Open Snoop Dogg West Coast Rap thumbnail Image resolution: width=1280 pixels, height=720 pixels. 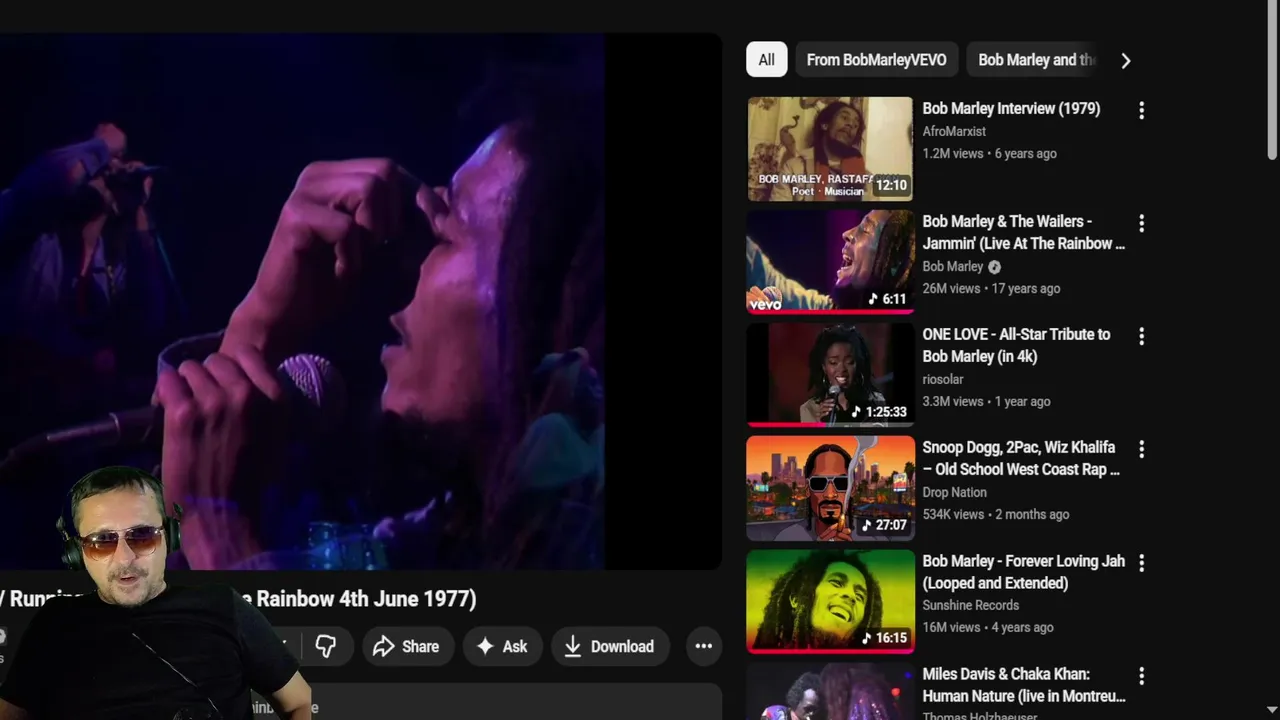830,488
